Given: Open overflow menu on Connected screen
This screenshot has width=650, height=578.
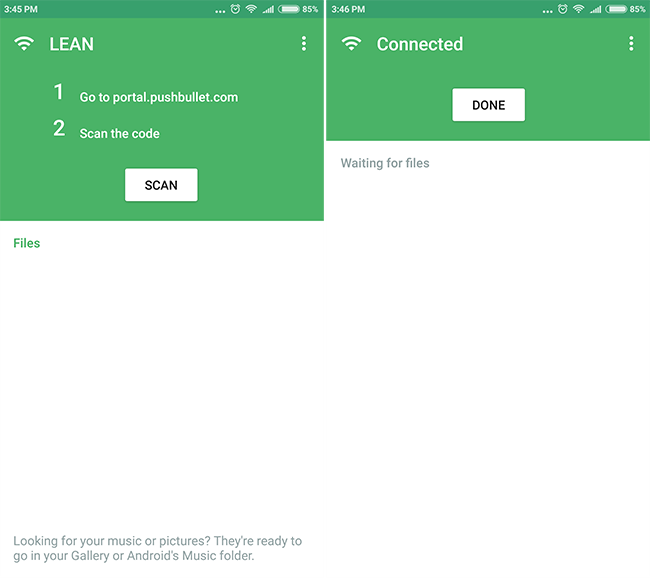Looking at the screenshot, I should pyautogui.click(x=631, y=44).
